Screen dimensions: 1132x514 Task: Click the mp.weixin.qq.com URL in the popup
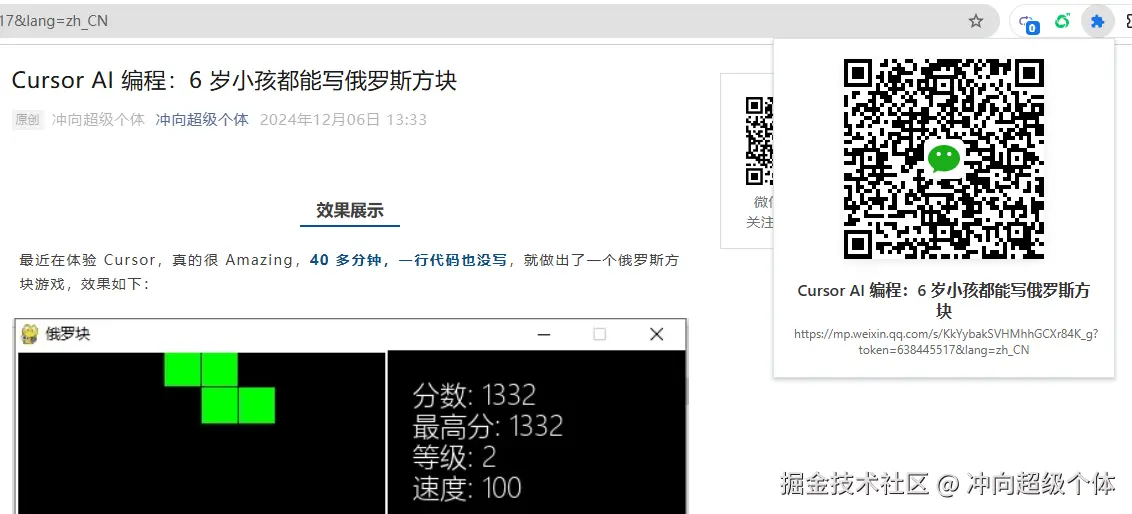[x=944, y=341]
